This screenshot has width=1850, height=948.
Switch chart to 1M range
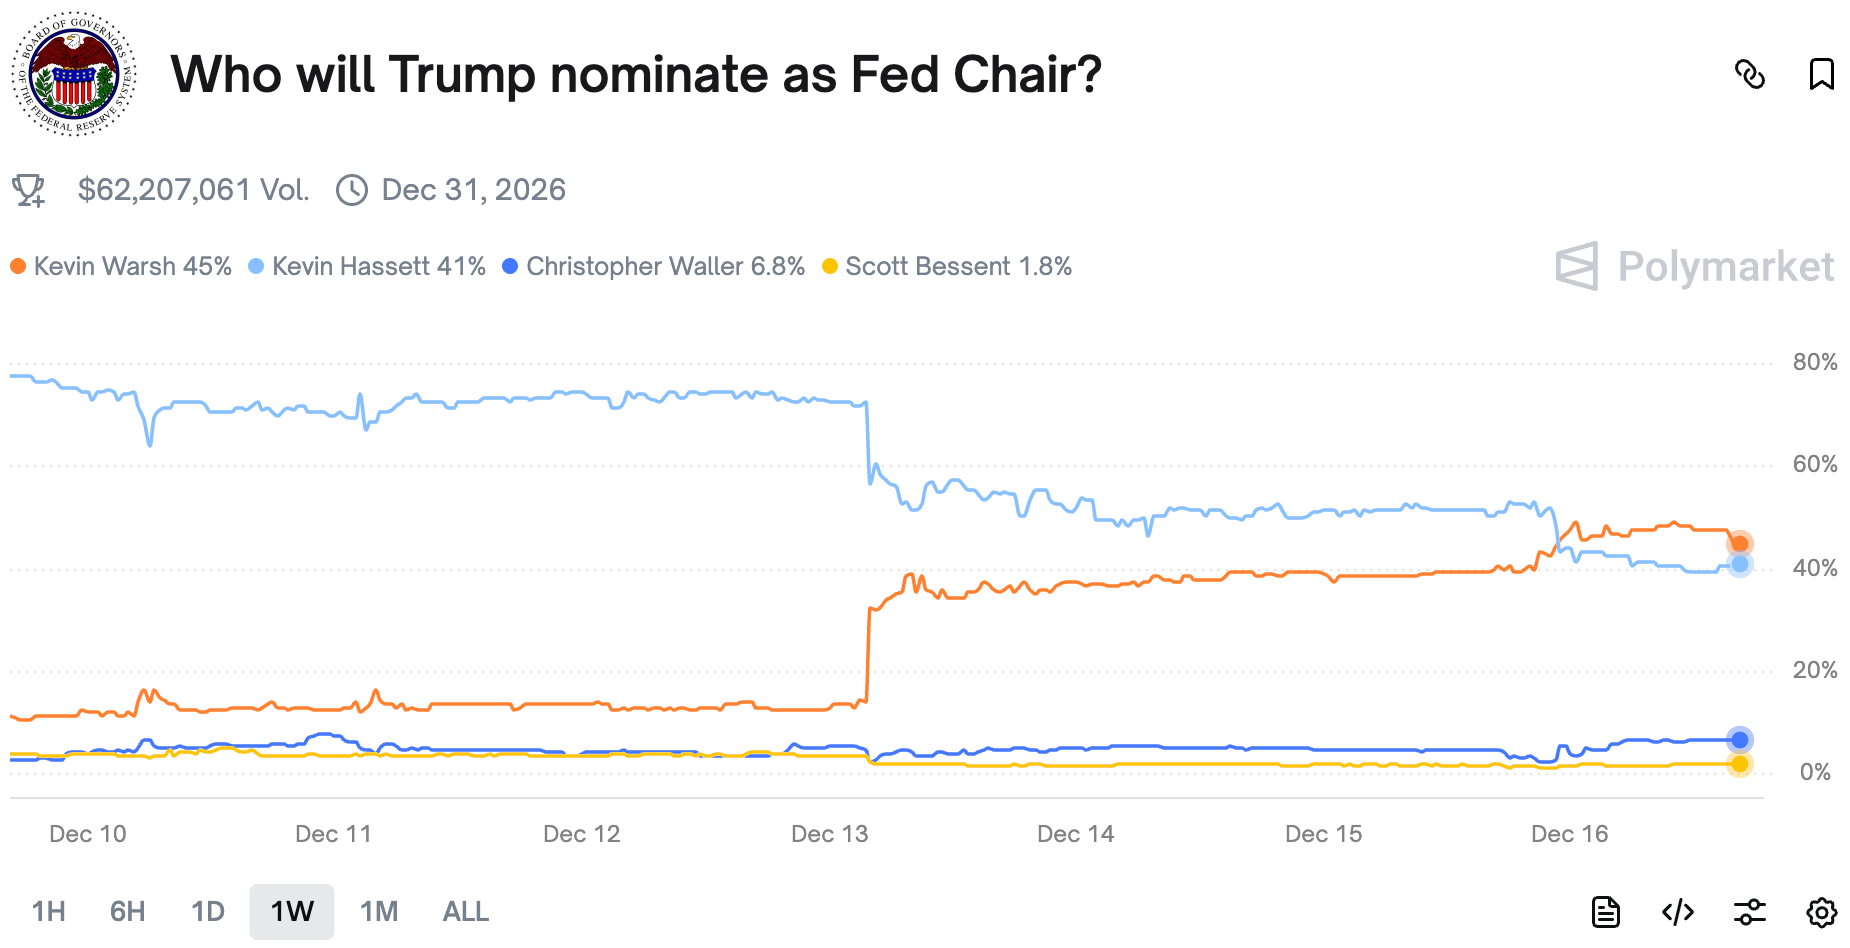point(379,912)
